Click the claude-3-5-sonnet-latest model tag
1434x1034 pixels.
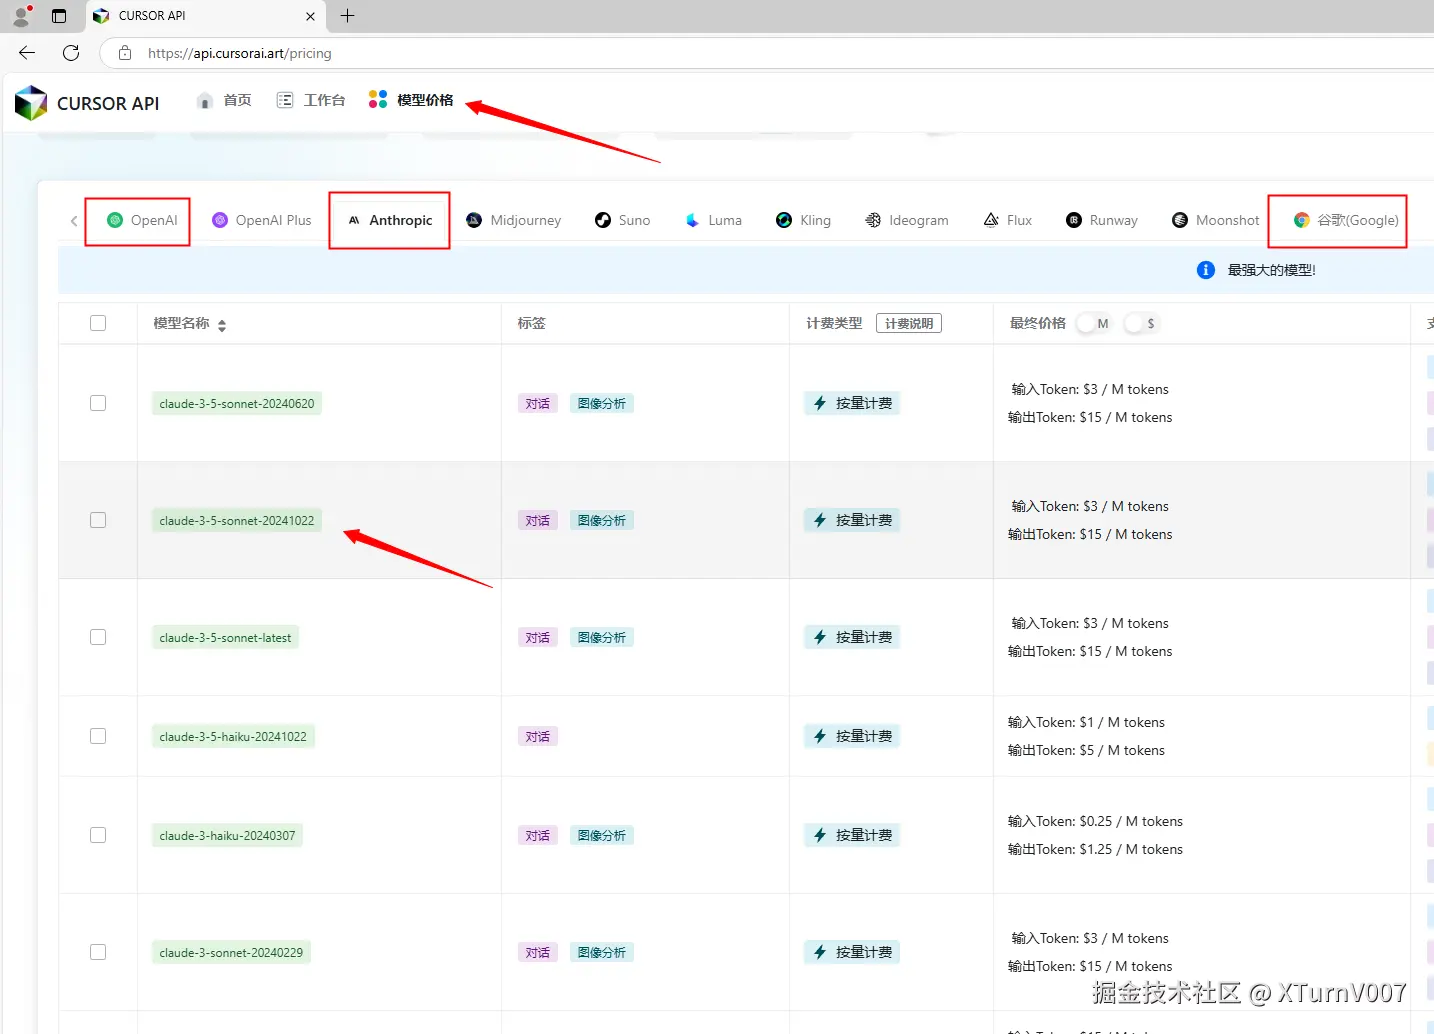pyautogui.click(x=225, y=638)
